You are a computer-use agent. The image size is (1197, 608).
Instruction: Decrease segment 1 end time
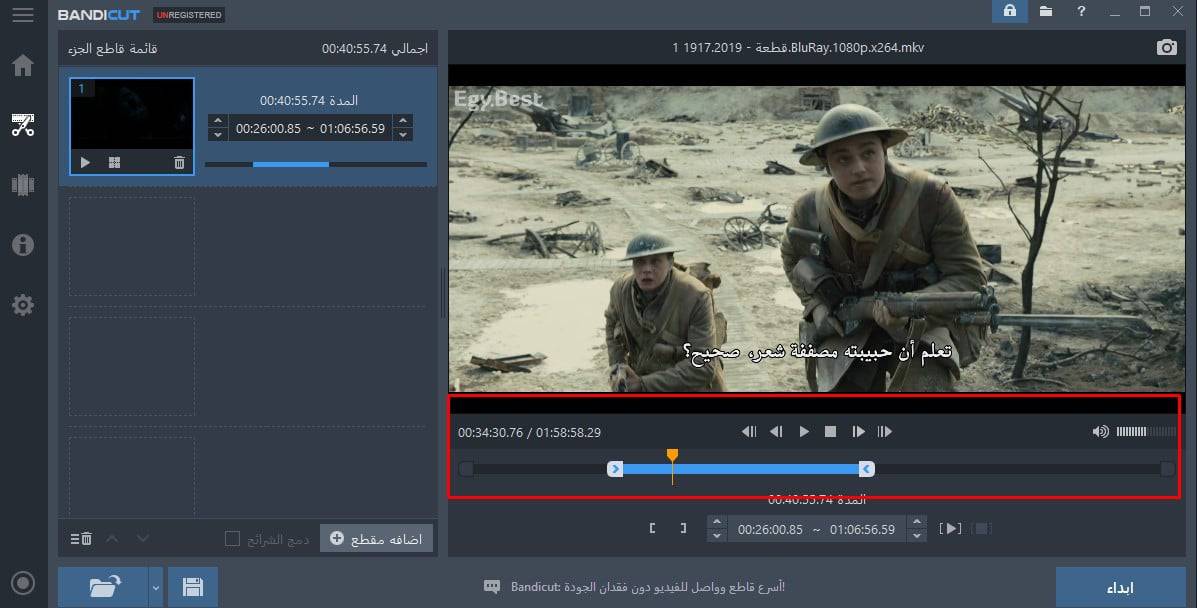click(x=404, y=135)
